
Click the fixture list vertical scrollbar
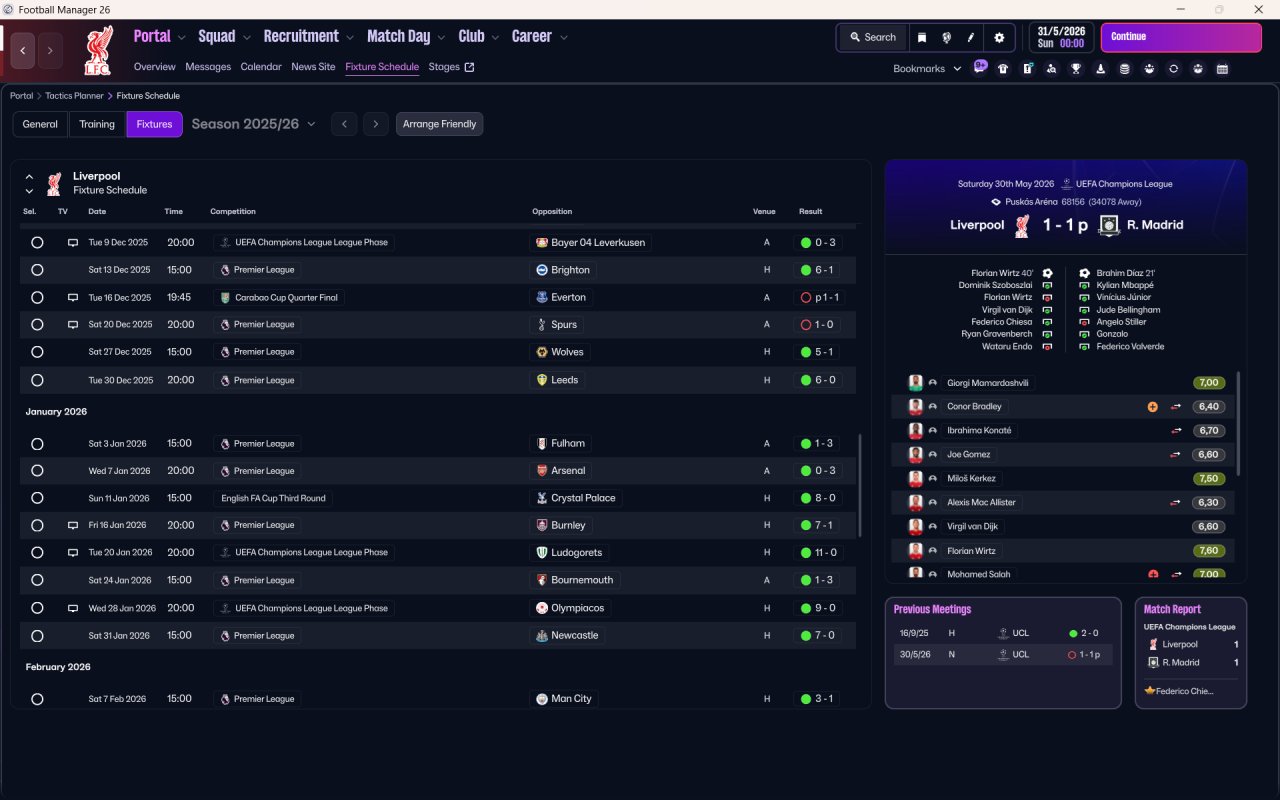(x=859, y=485)
